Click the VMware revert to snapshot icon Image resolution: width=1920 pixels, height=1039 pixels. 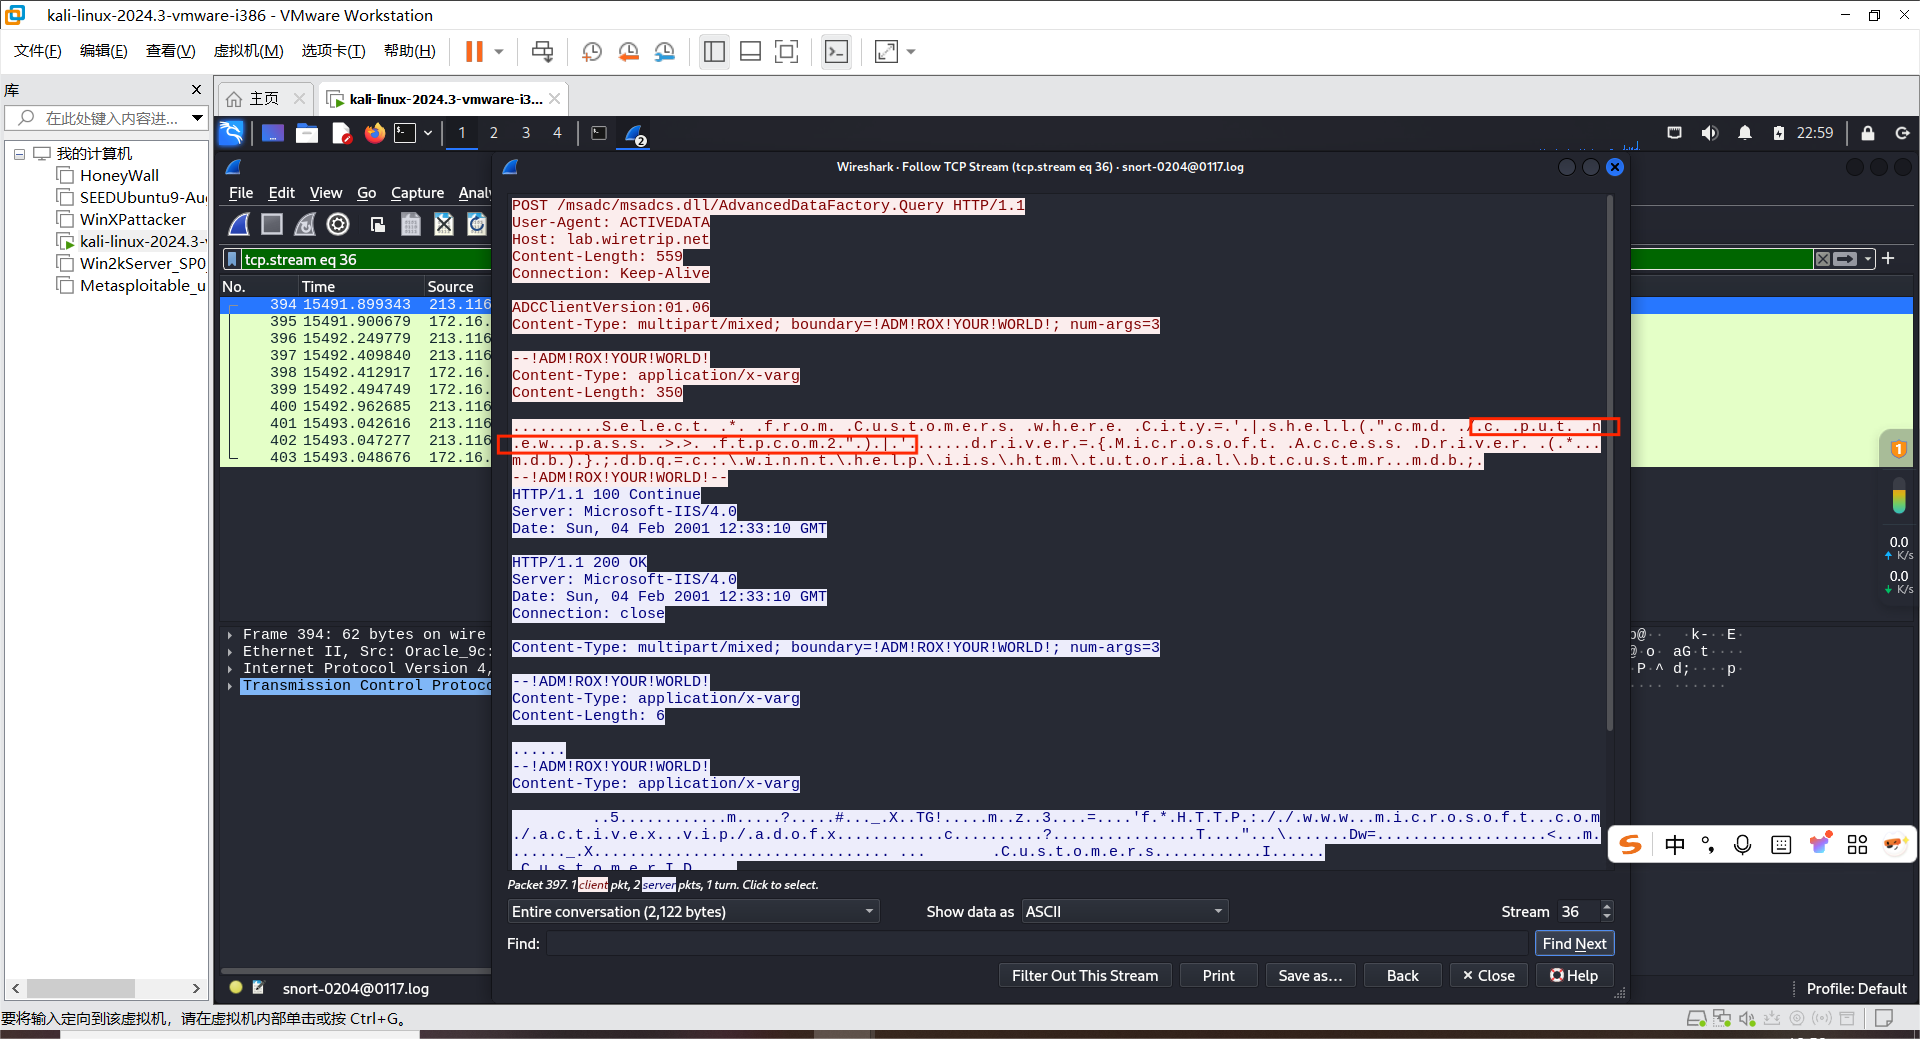[x=628, y=52]
